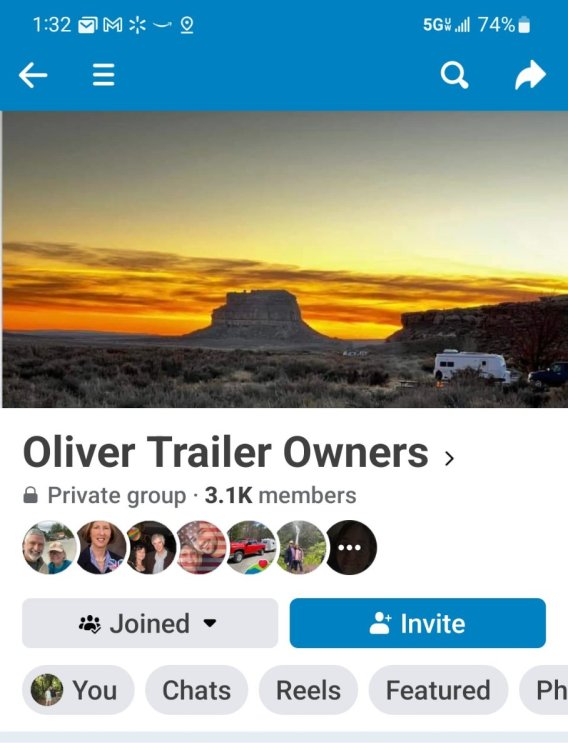Select the Featured tab
Image resolution: width=568 pixels, height=750 pixels.
[x=438, y=690]
